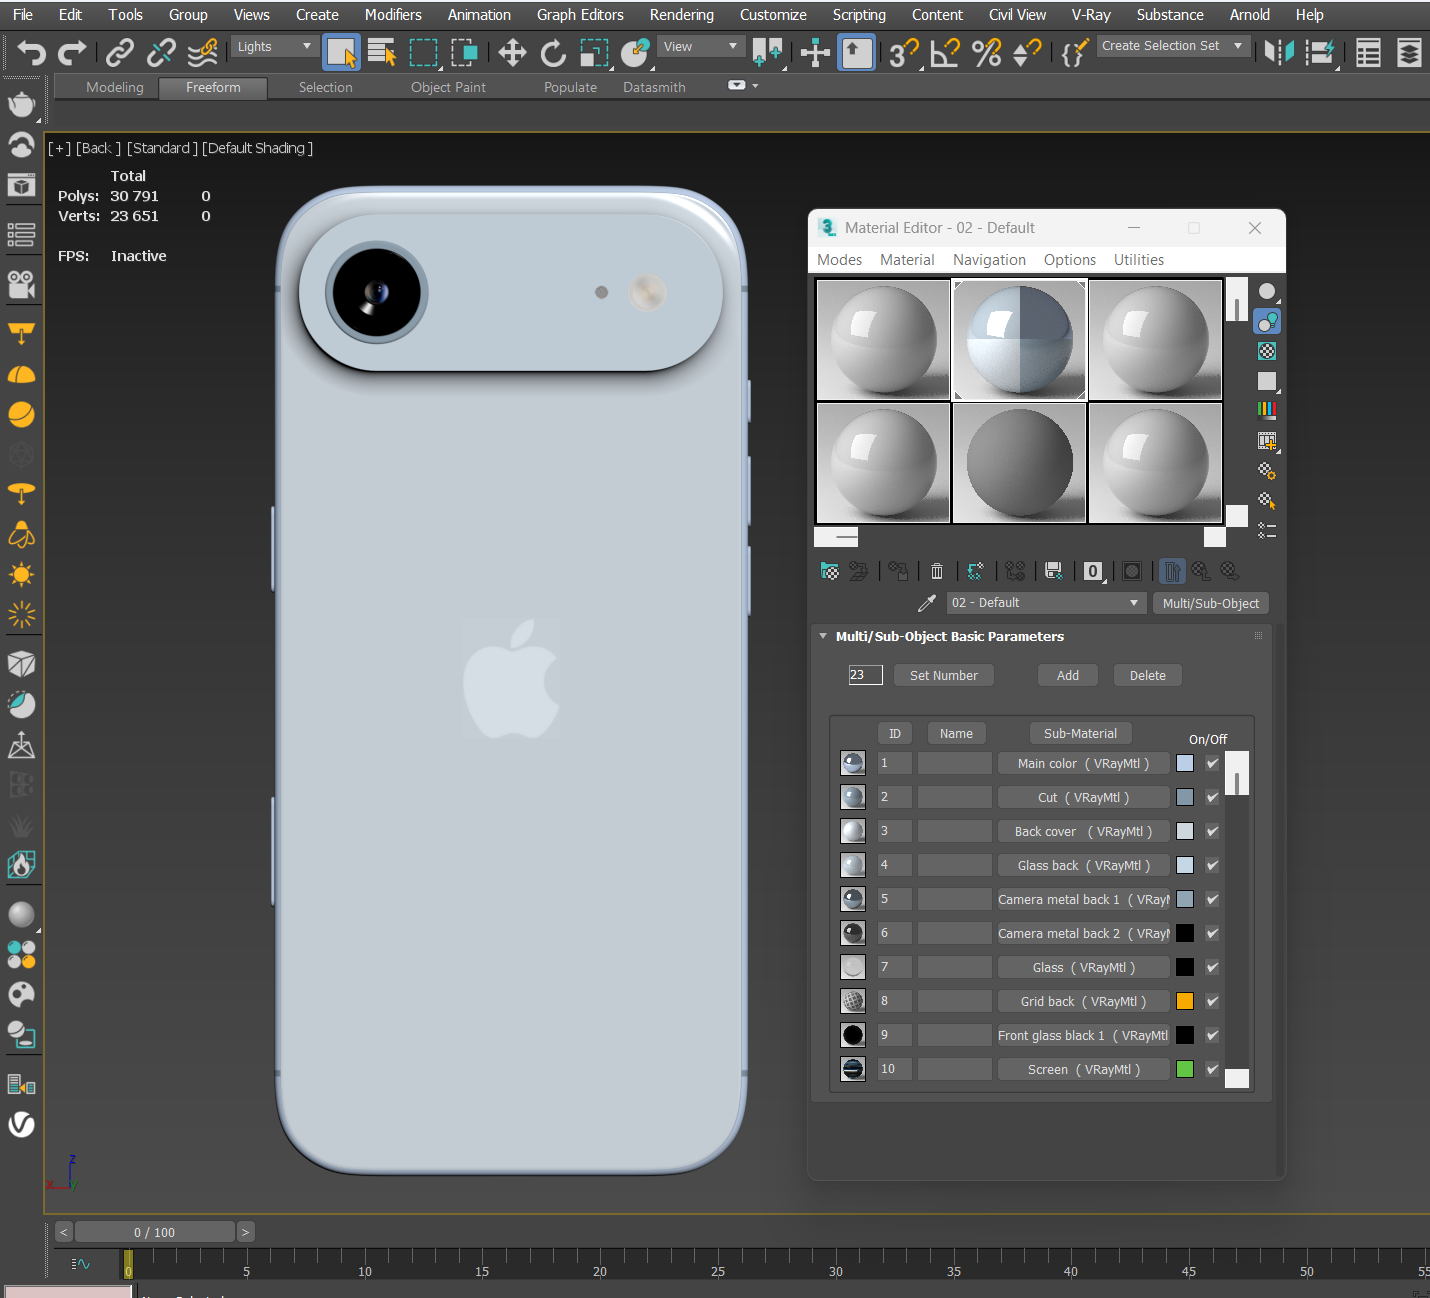Click the Mirror tool icon
1430x1298 pixels.
(1279, 52)
